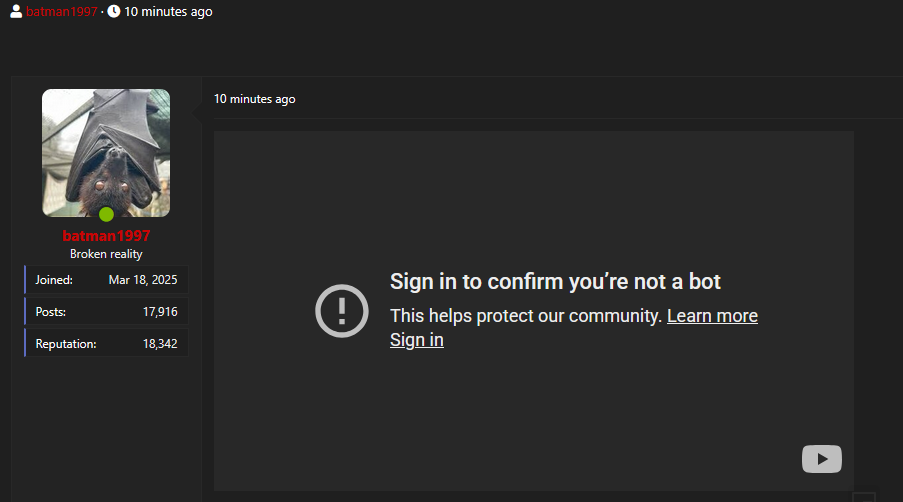Open the hanging bat avatar image

[106, 150]
